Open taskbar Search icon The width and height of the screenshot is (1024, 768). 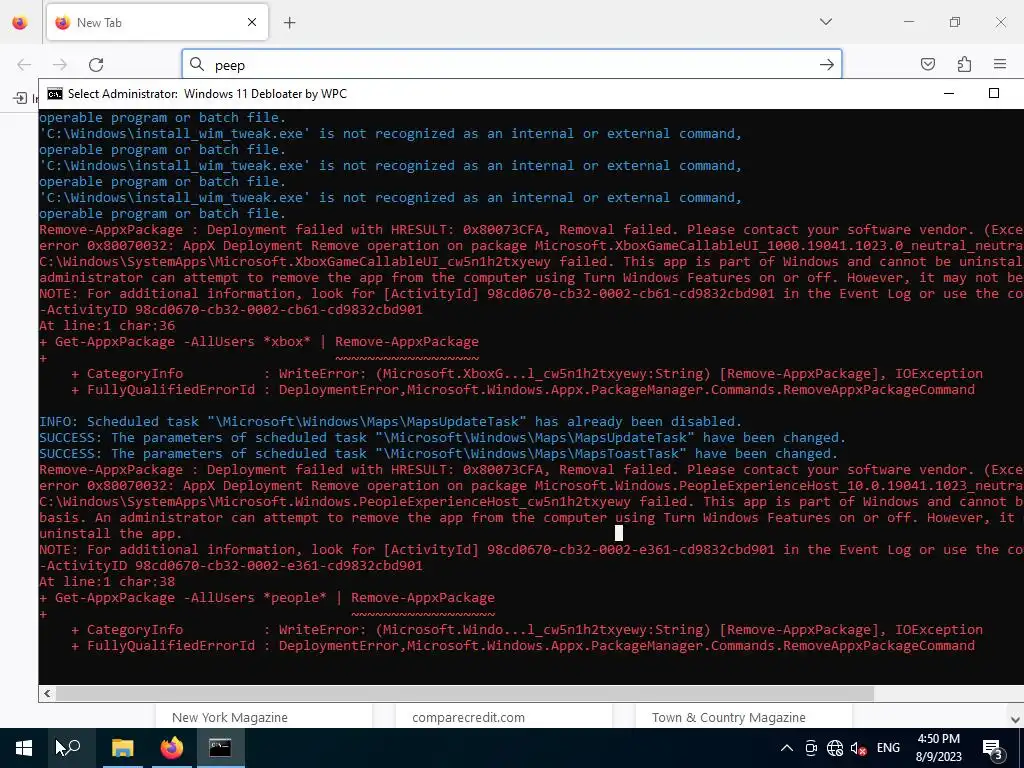pos(71,748)
